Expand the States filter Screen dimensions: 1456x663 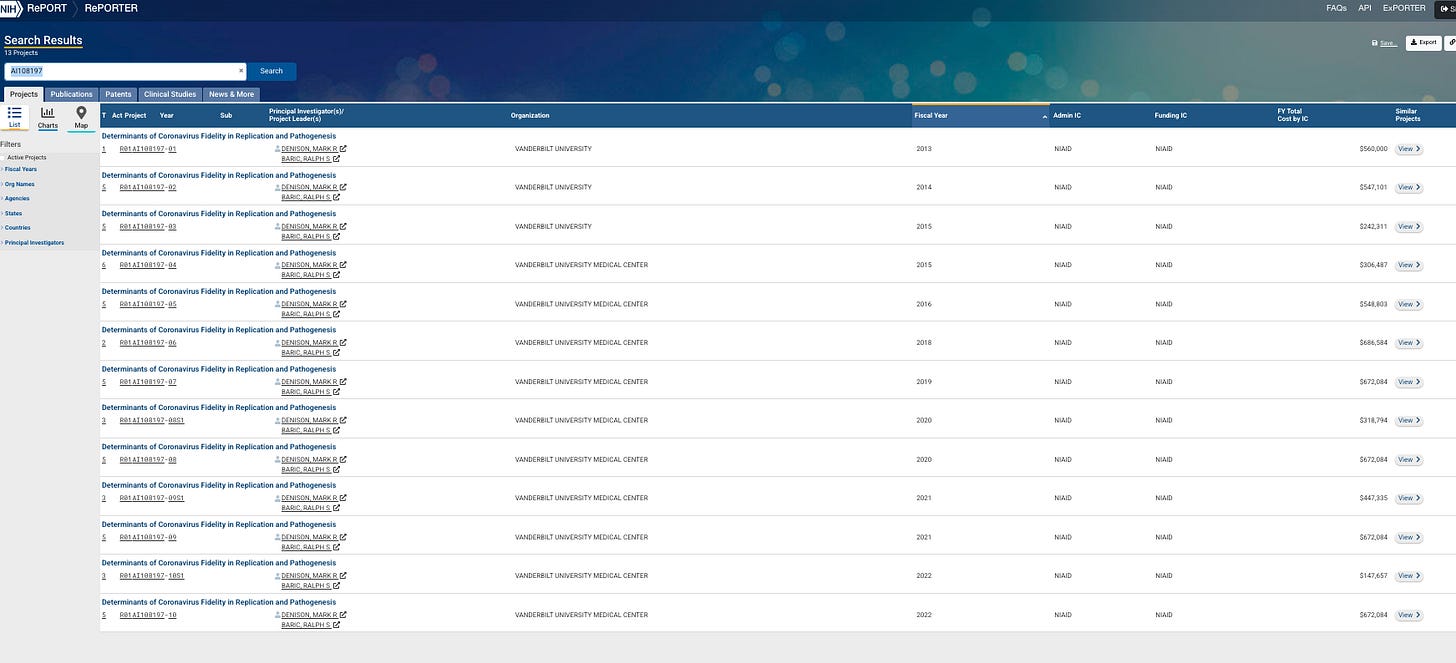(x=12, y=213)
